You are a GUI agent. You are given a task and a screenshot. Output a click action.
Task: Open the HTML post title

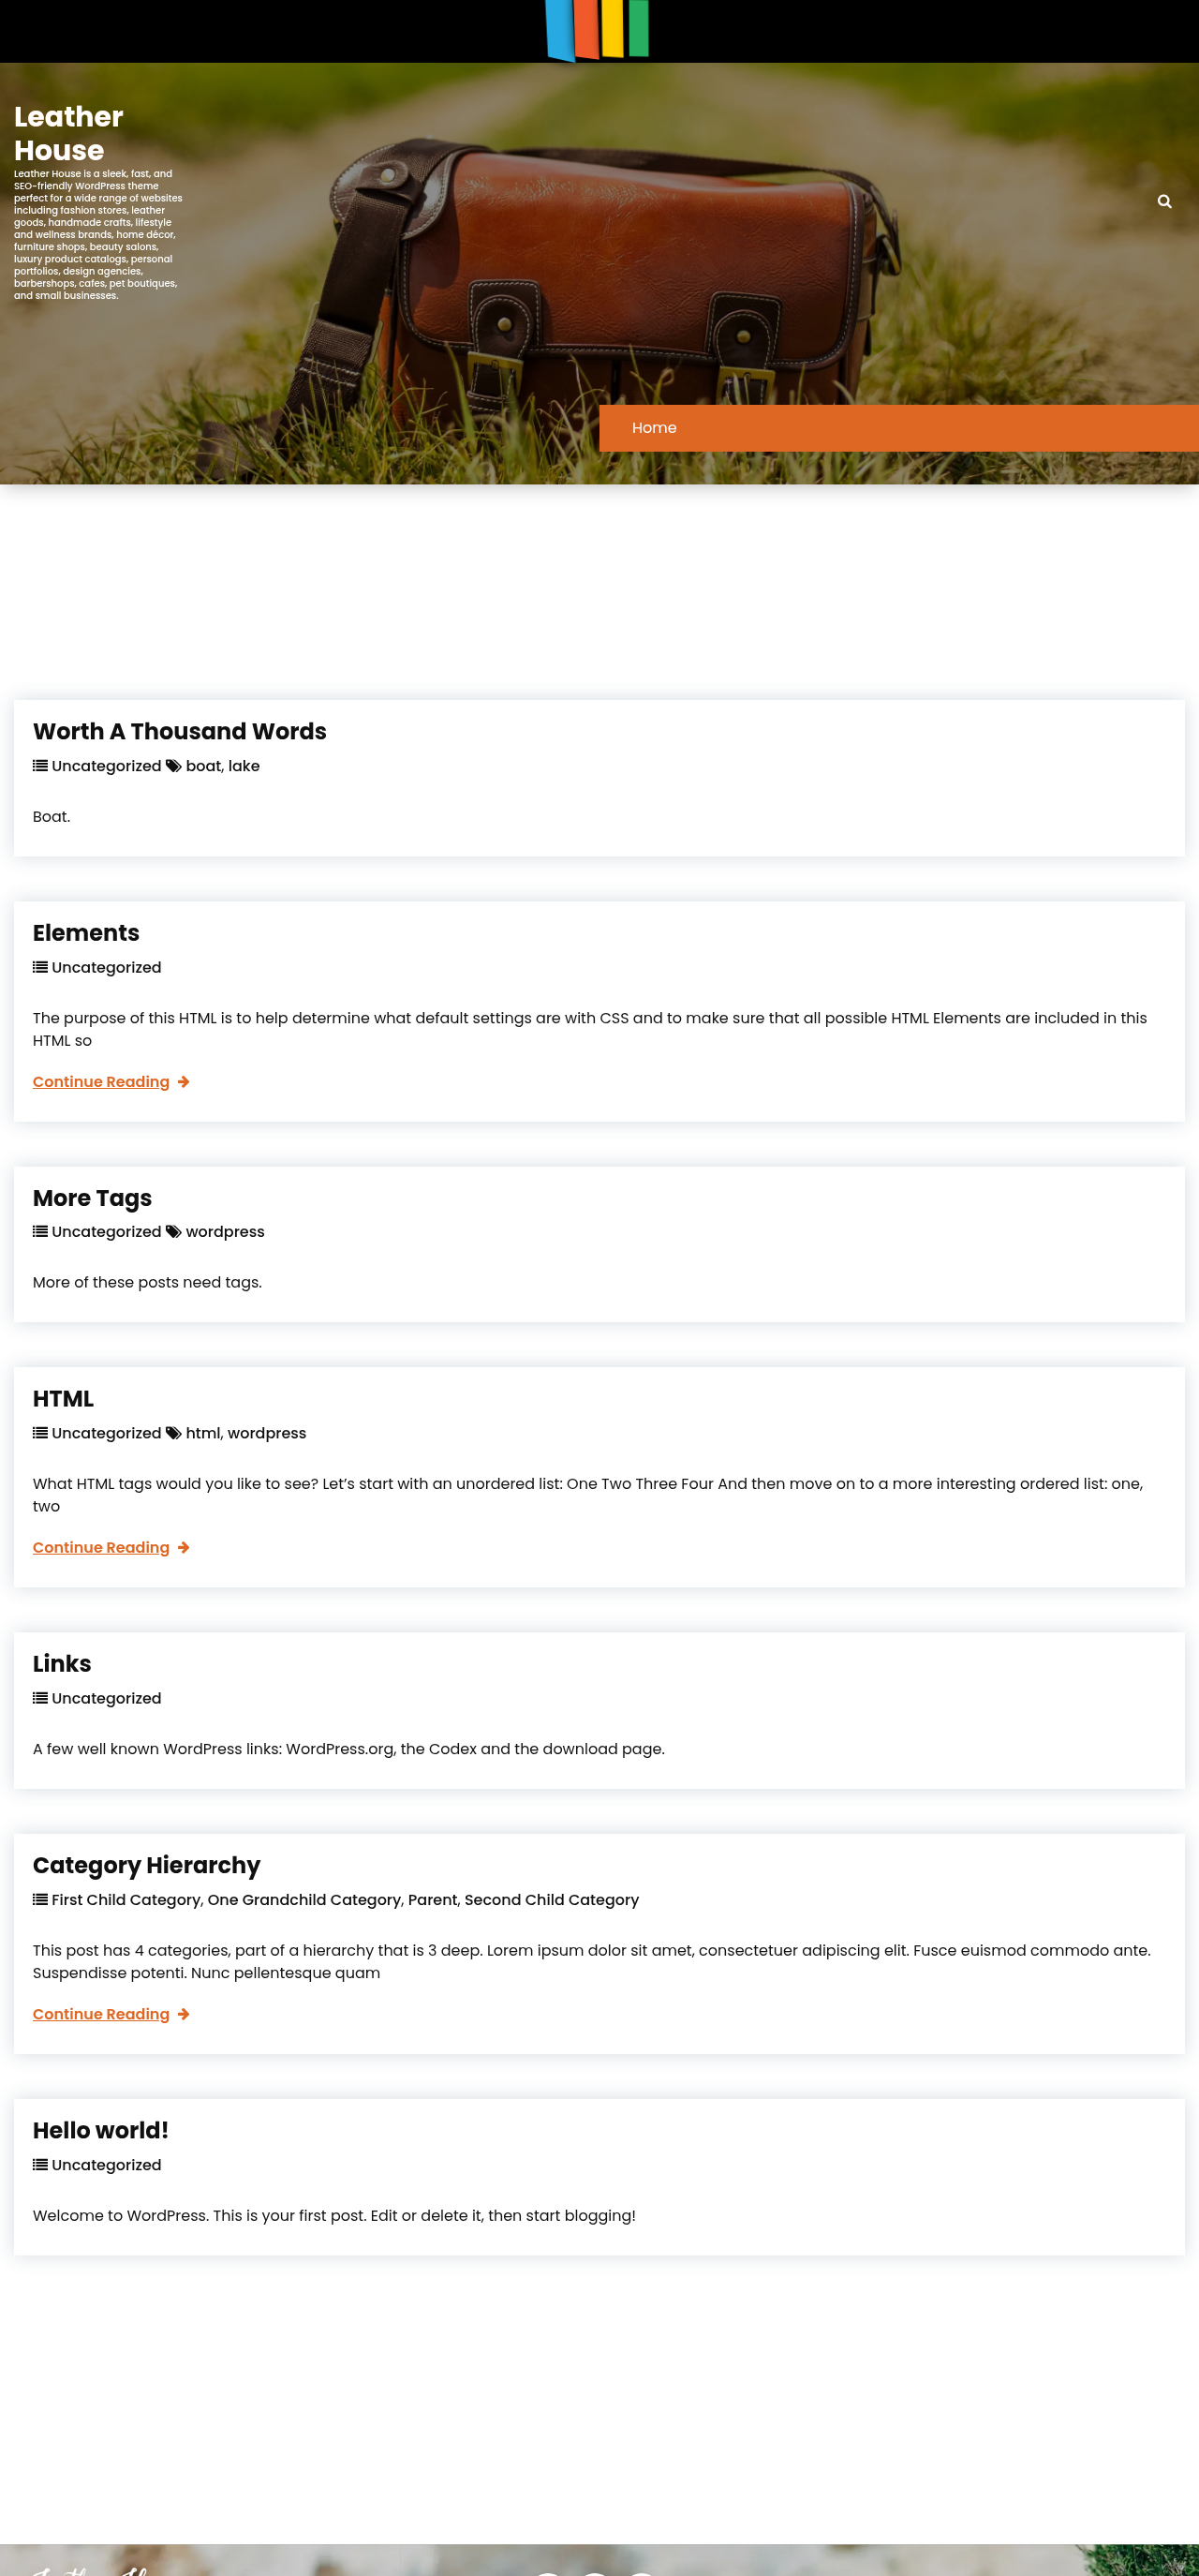coord(63,1399)
